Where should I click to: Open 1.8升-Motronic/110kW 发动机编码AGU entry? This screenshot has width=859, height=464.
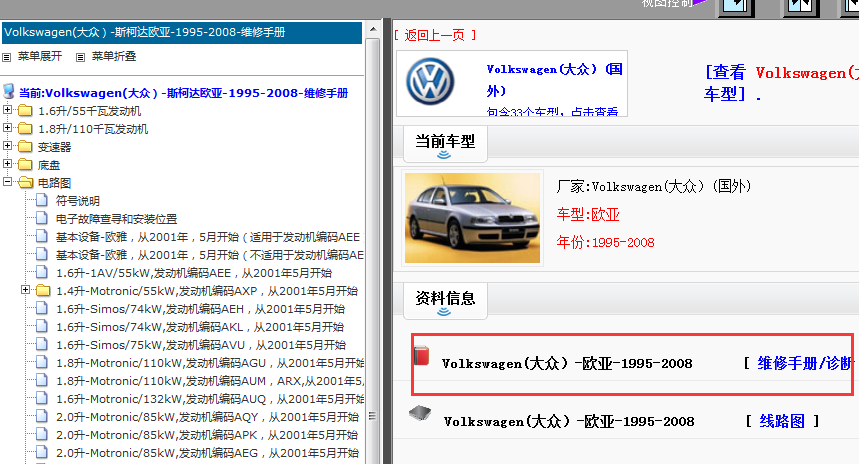pyautogui.click(x=210, y=363)
